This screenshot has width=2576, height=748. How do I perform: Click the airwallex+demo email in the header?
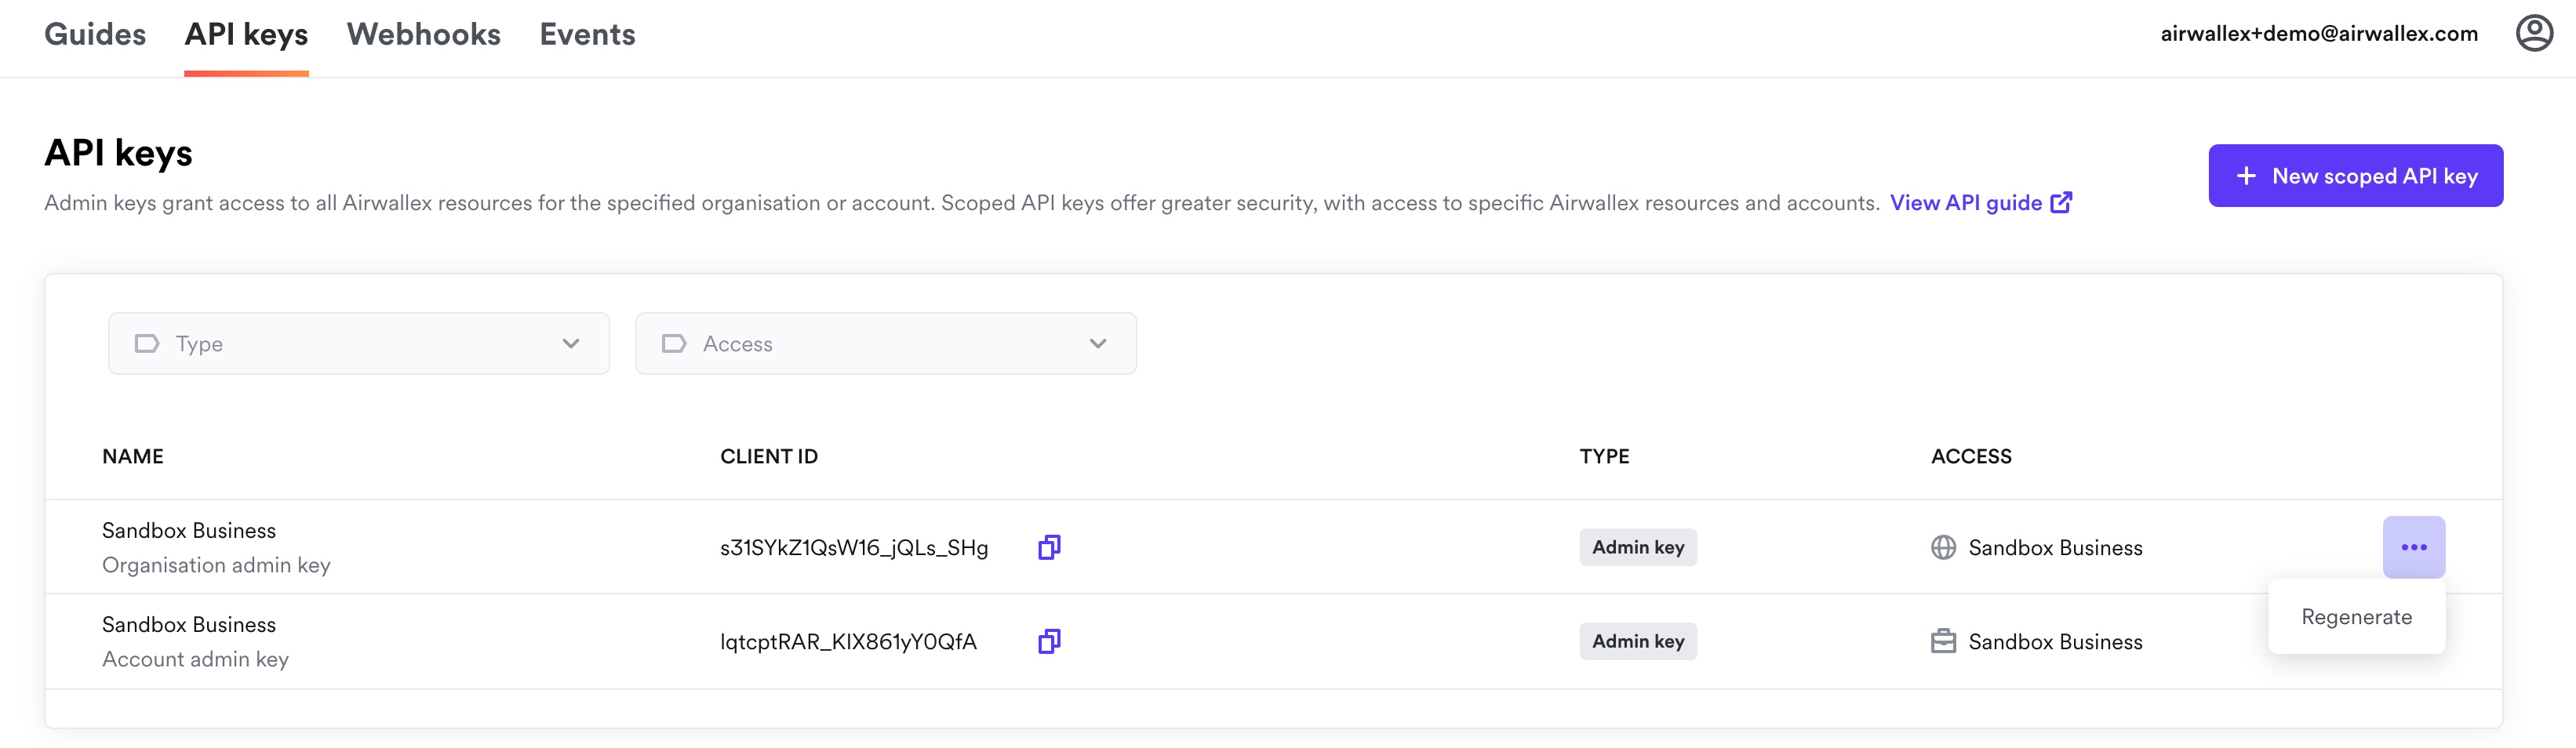coord(2320,33)
